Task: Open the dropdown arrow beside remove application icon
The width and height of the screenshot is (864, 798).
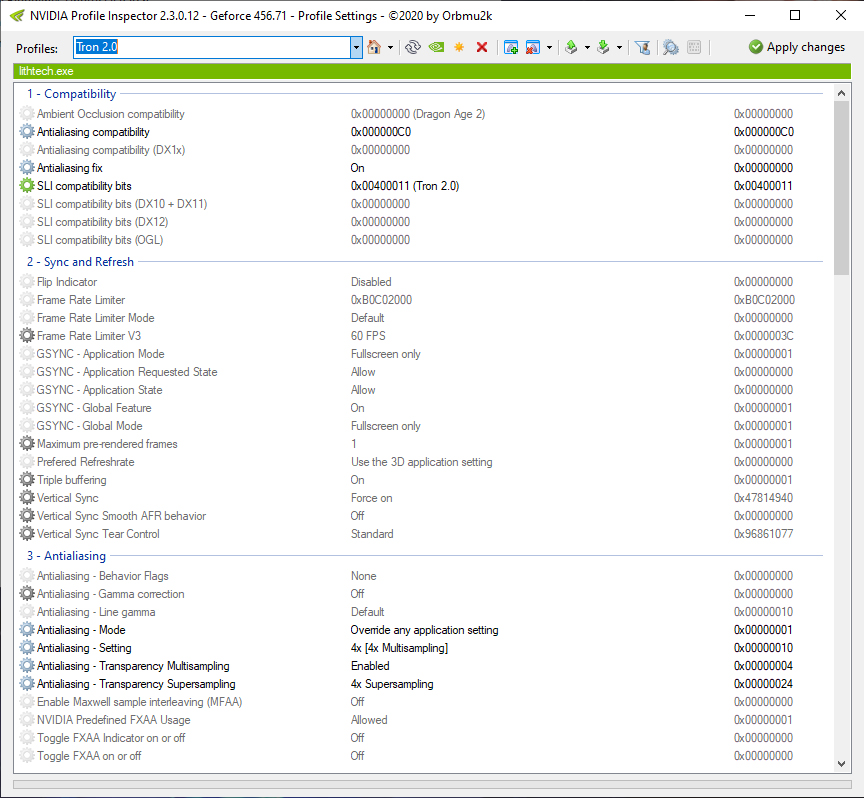Action: coord(549,47)
